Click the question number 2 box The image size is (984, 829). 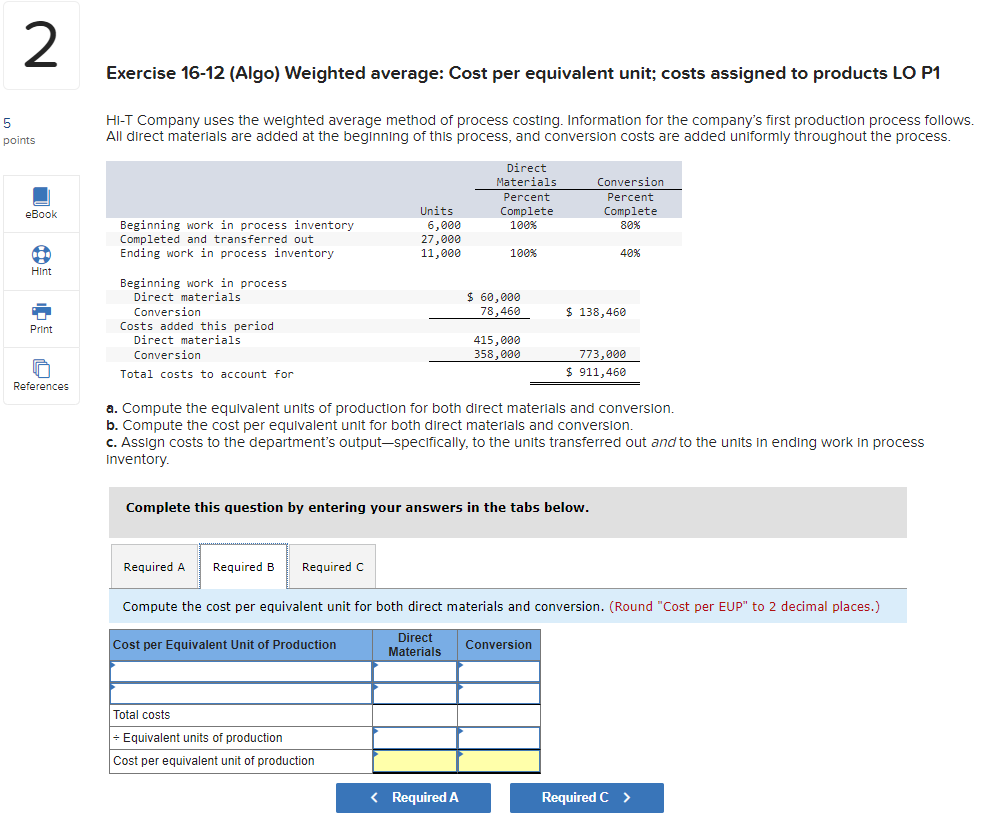(x=41, y=45)
